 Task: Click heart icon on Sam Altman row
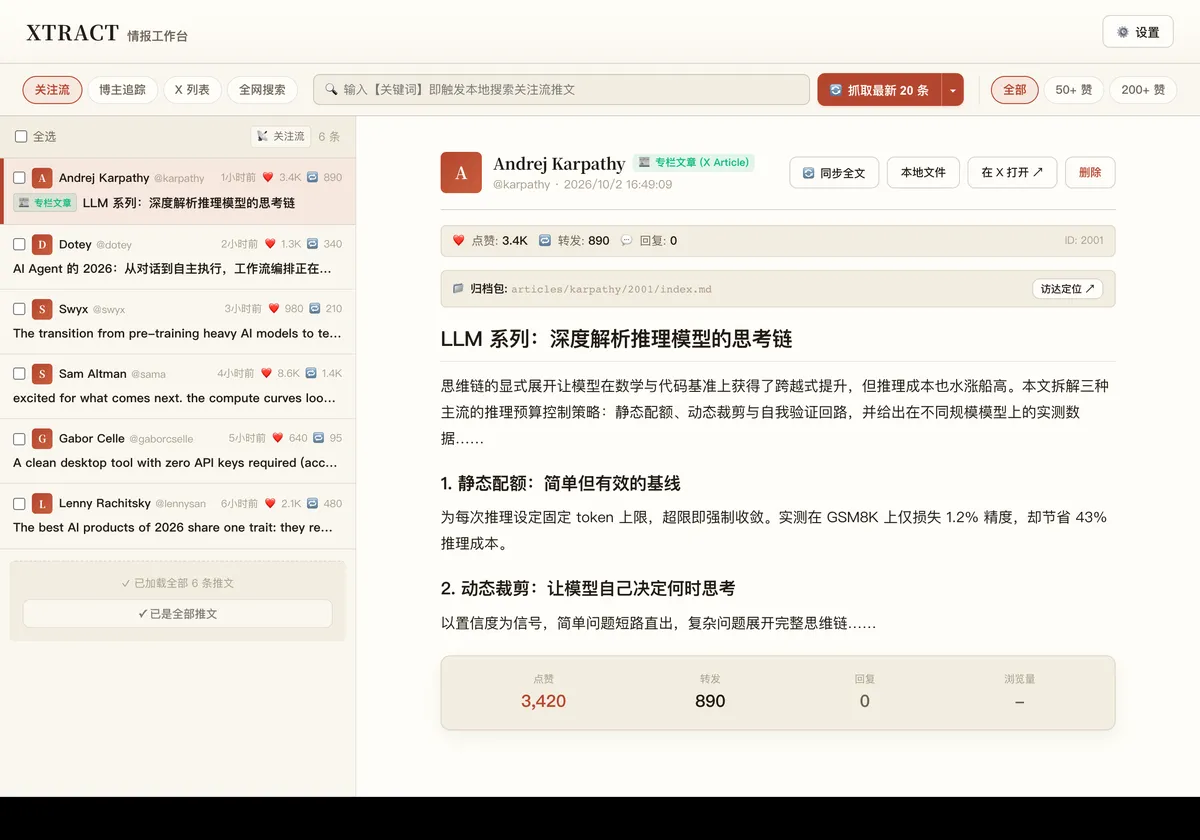[x=266, y=374]
